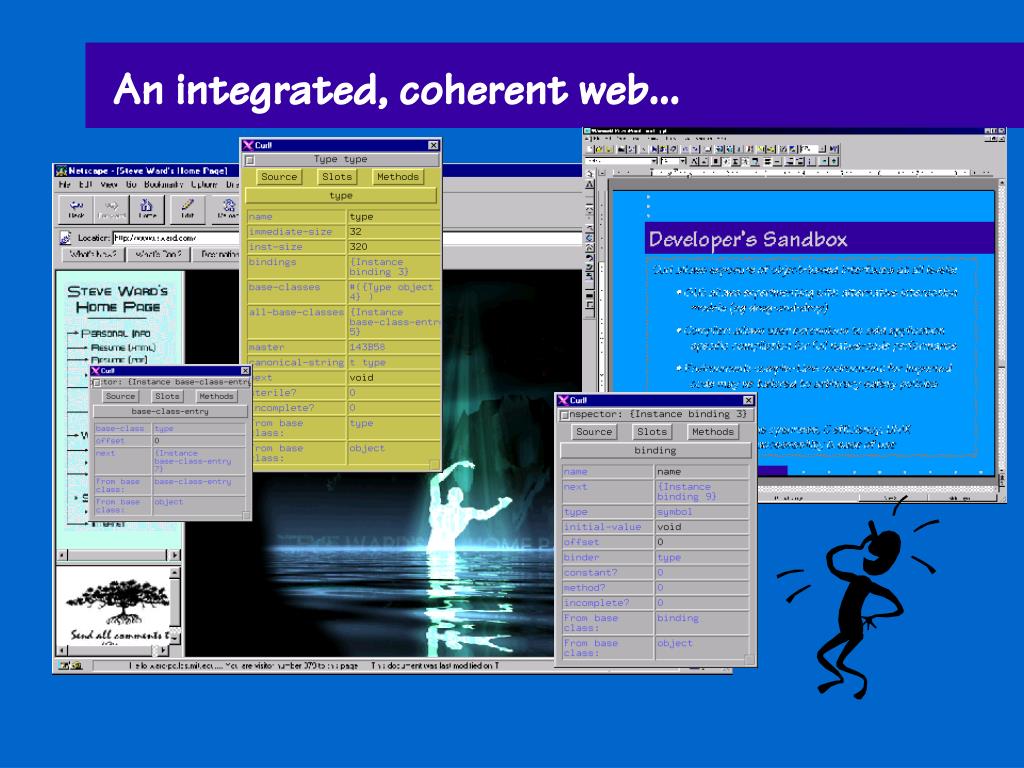Click Source button in base-class-entry window

(x=120, y=396)
